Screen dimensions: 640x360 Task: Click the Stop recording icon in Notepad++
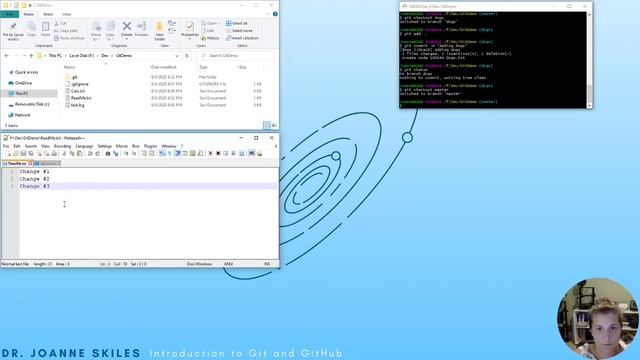pos(218,153)
